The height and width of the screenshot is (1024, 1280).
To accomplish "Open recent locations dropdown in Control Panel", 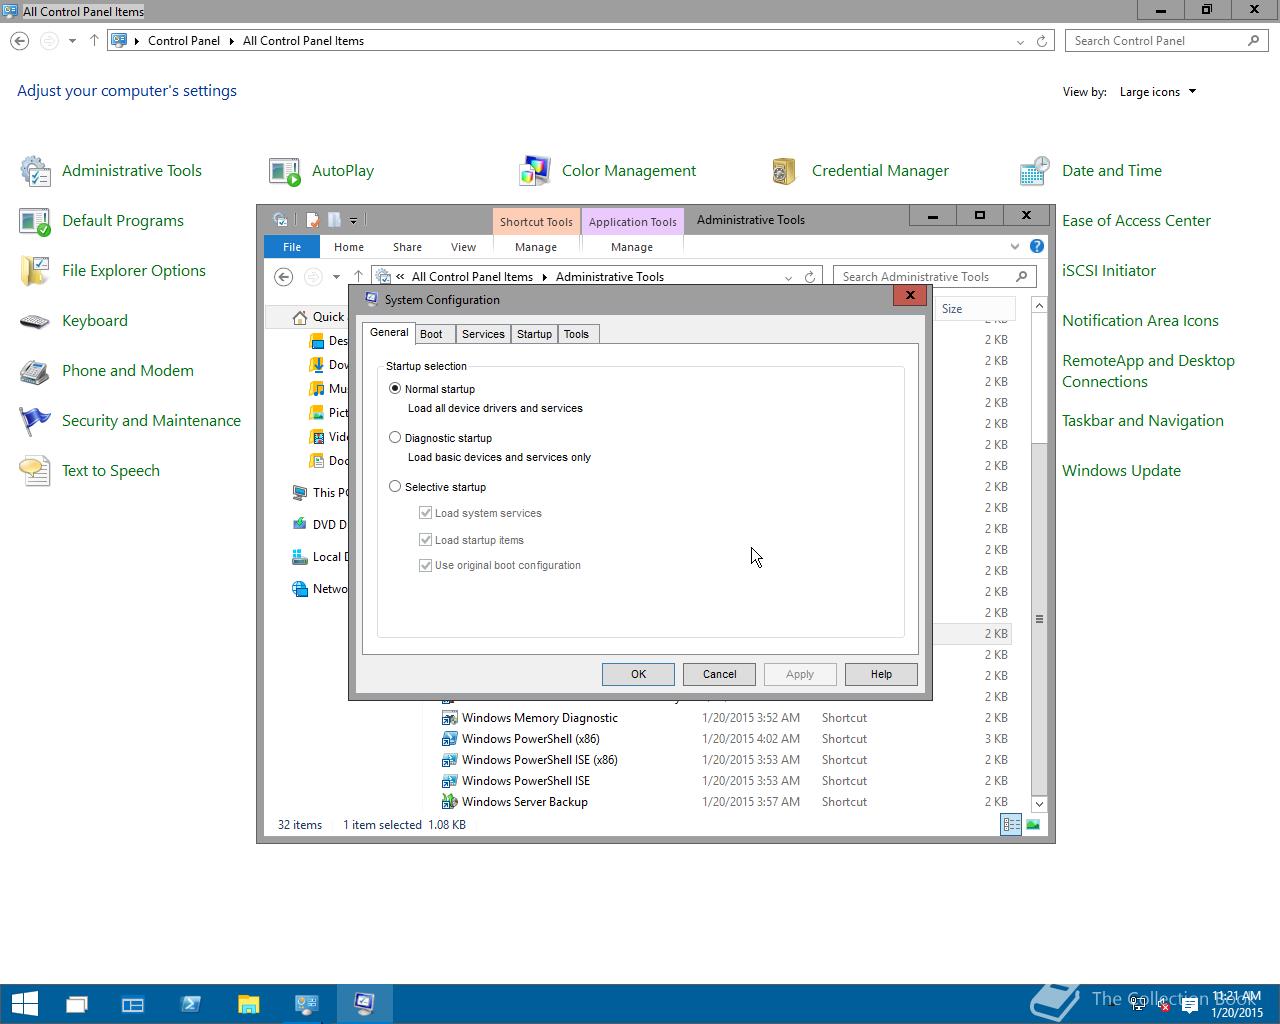I will [72, 41].
